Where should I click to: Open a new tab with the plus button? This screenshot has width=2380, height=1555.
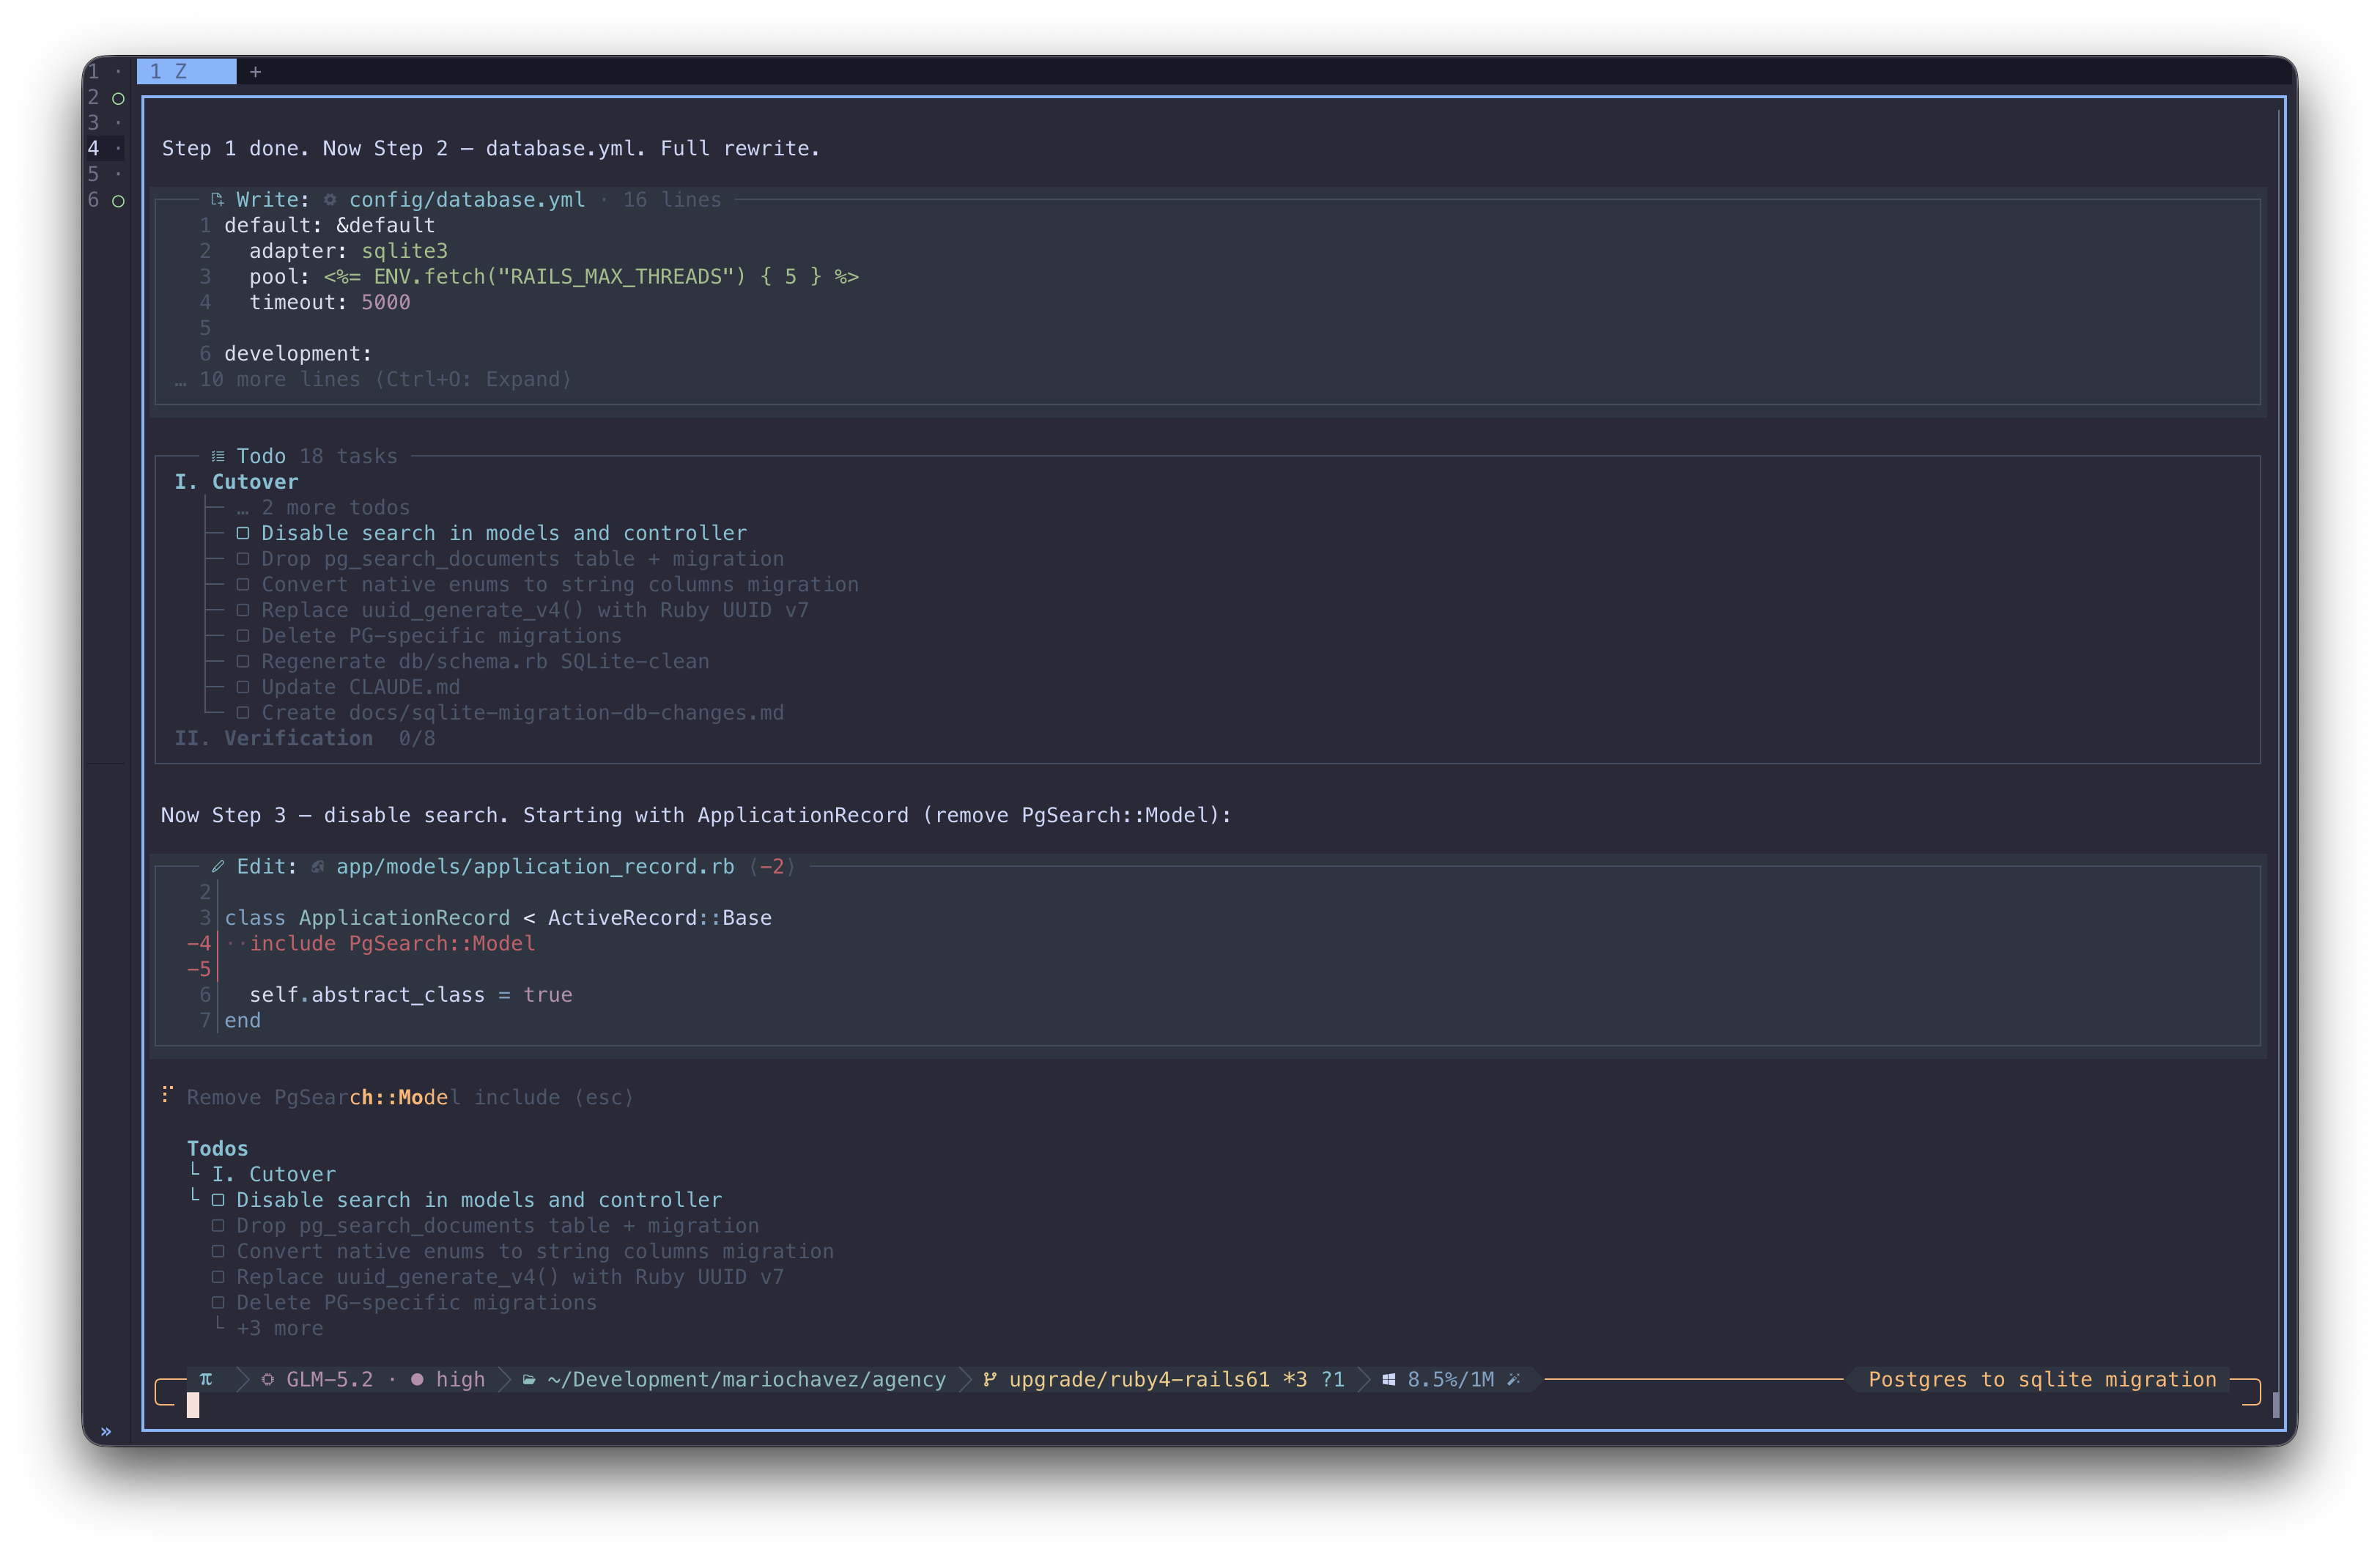pos(255,71)
